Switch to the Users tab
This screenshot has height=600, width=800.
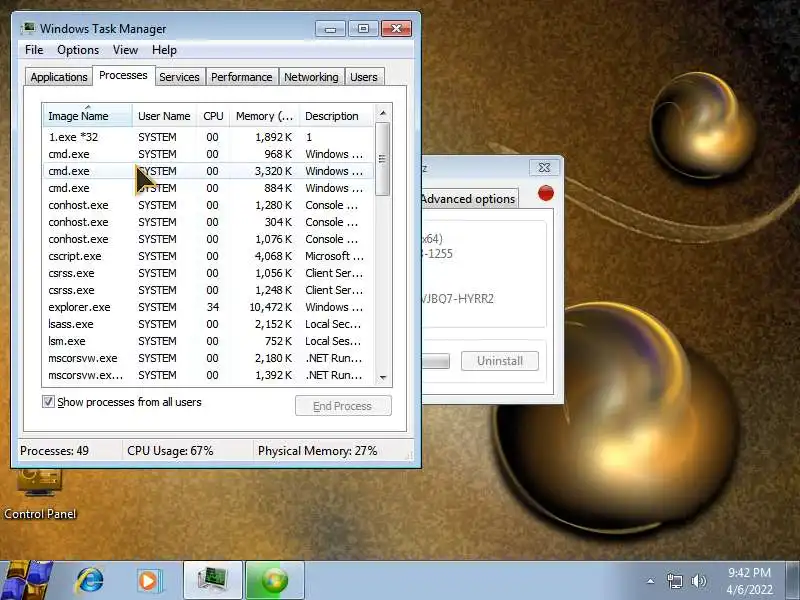click(364, 77)
